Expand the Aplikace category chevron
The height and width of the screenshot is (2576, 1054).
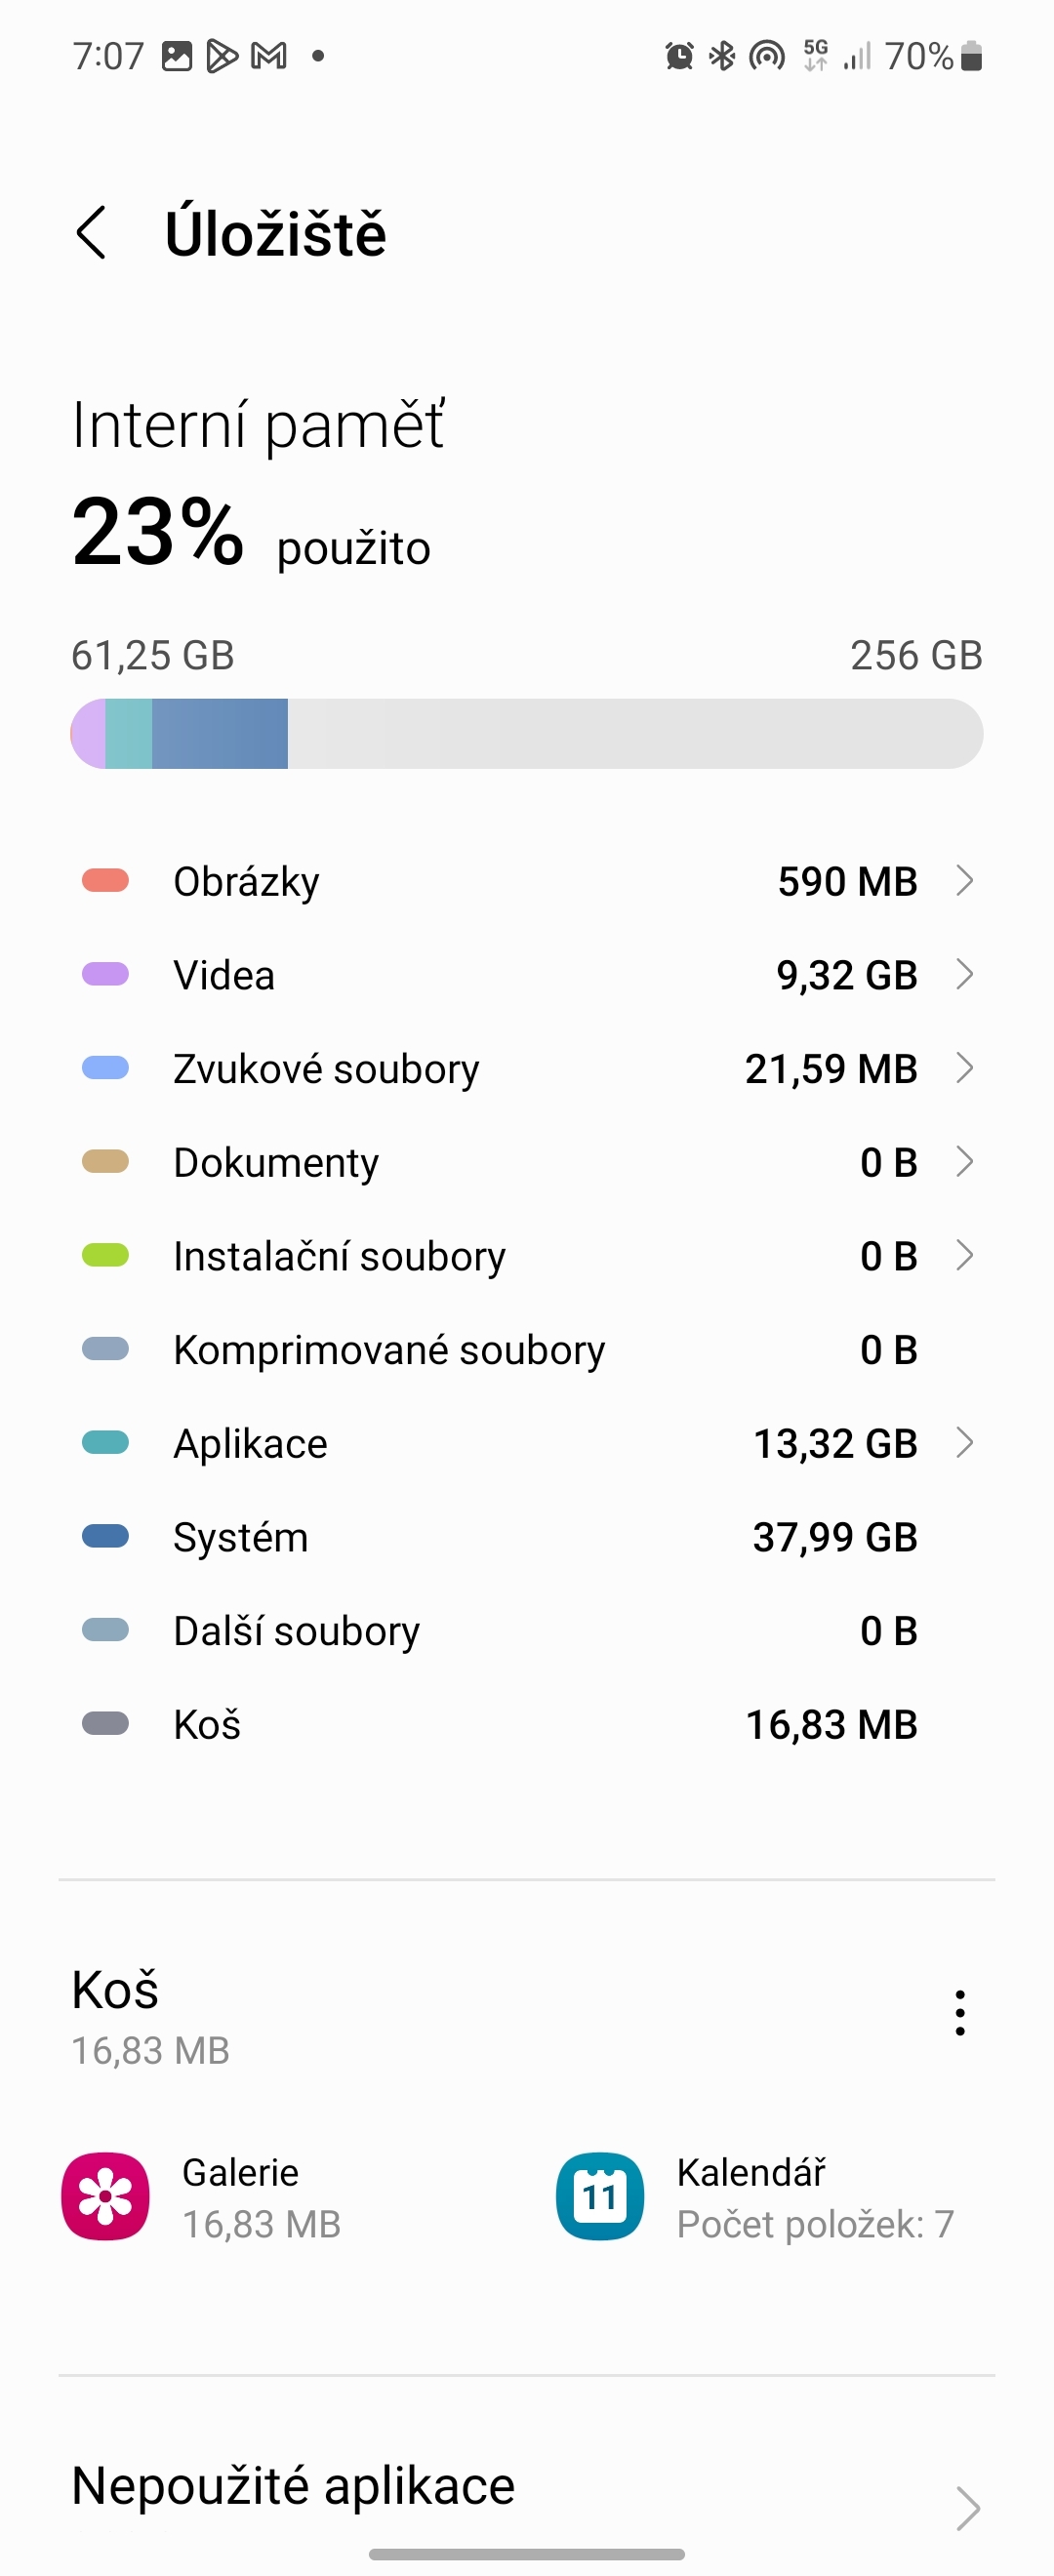click(964, 1443)
